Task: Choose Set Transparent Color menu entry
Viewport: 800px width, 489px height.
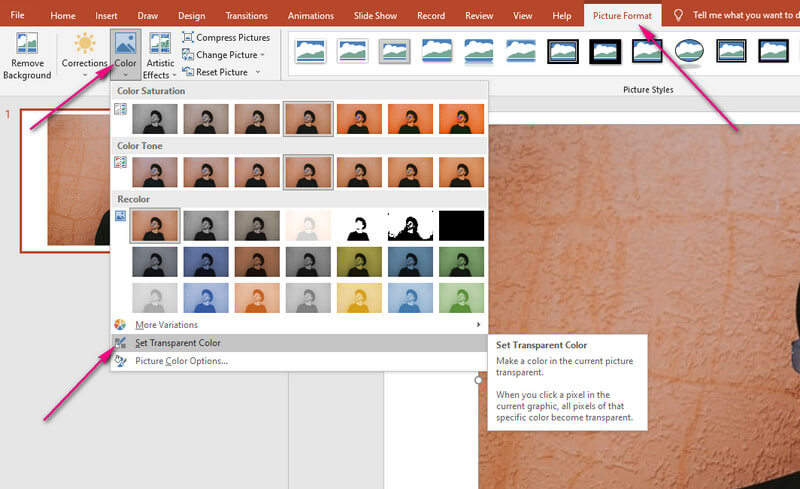Action: [178, 343]
